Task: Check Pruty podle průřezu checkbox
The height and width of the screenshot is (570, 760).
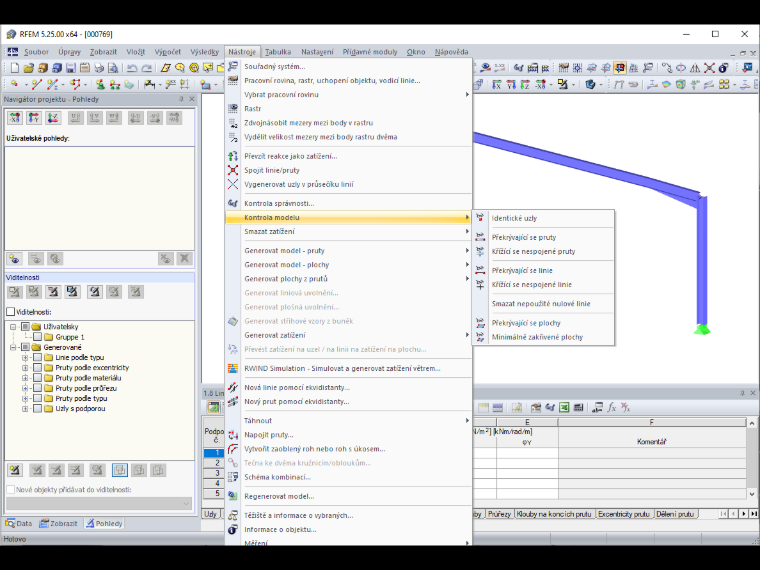Action: [x=37, y=388]
